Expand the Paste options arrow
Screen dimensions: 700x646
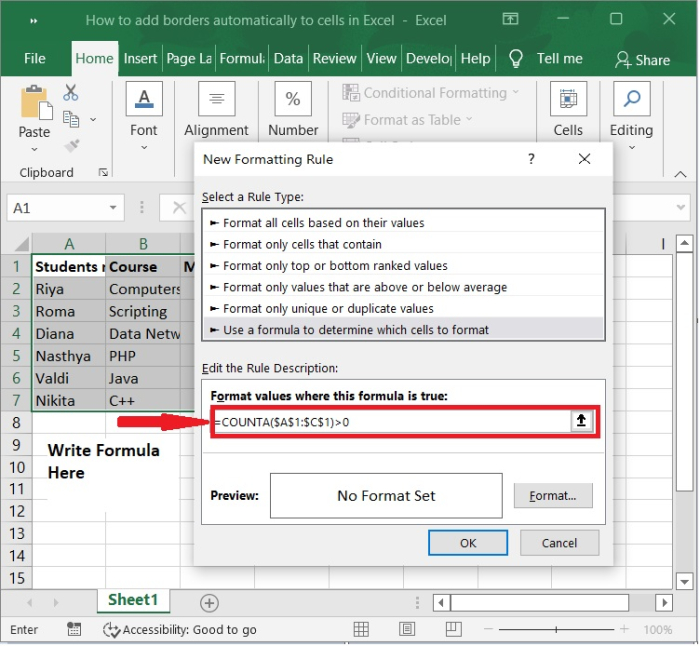(x=34, y=150)
